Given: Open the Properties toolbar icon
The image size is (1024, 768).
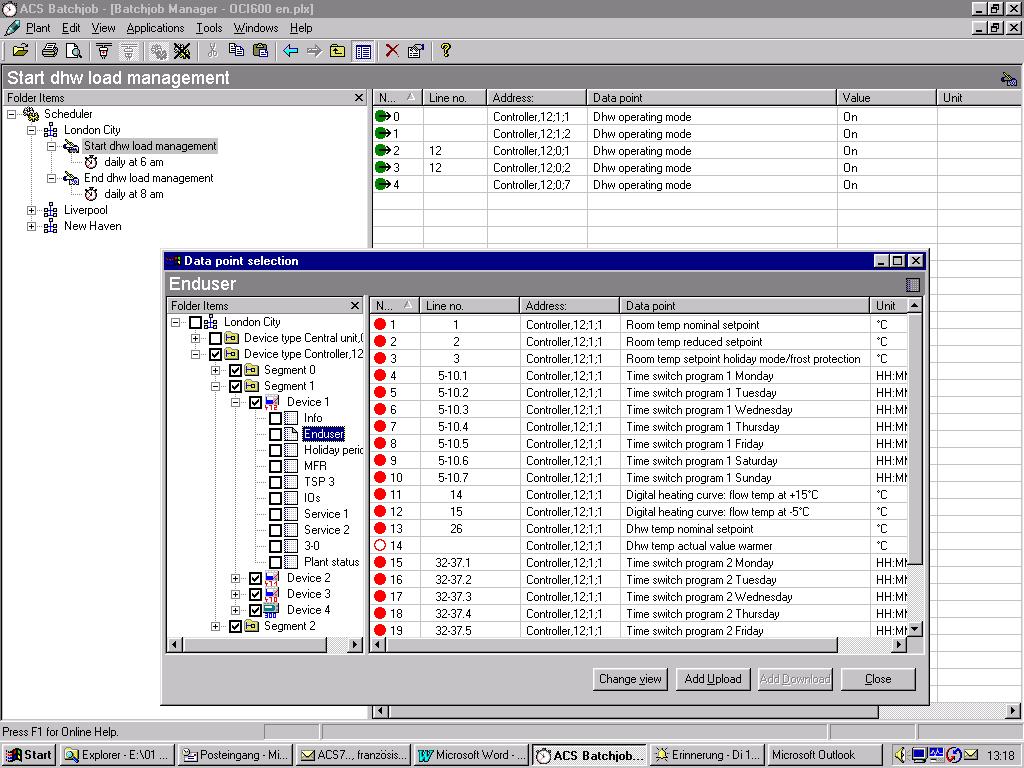Looking at the screenshot, I should click(415, 50).
